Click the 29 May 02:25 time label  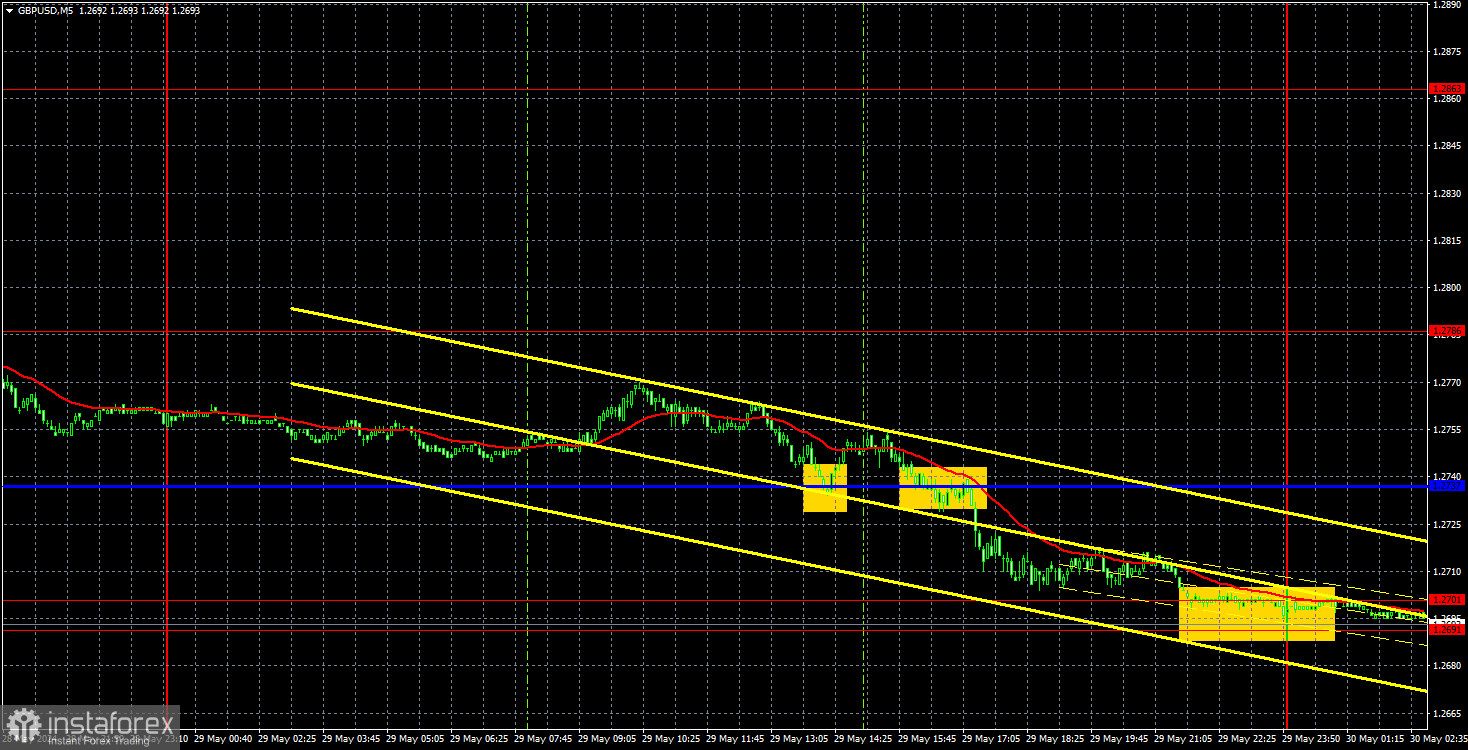(288, 740)
